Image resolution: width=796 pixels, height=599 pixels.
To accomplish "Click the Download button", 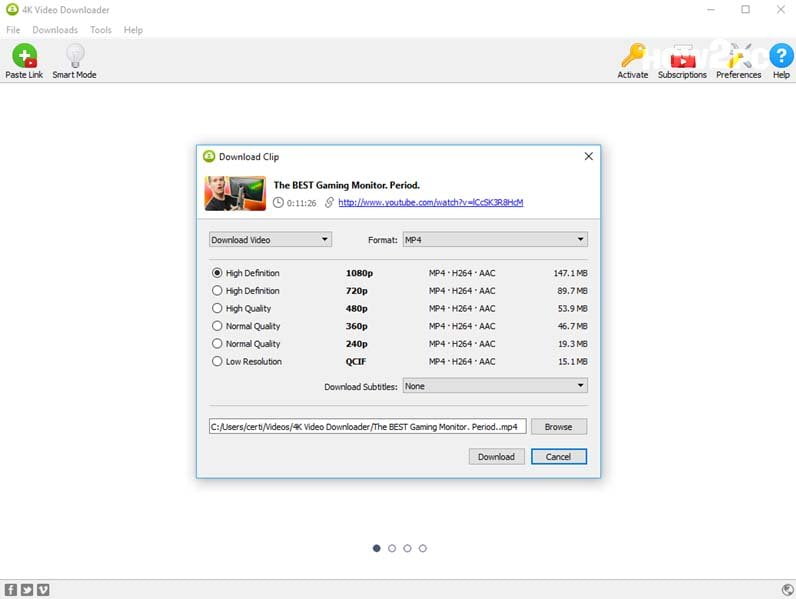I will 496,457.
